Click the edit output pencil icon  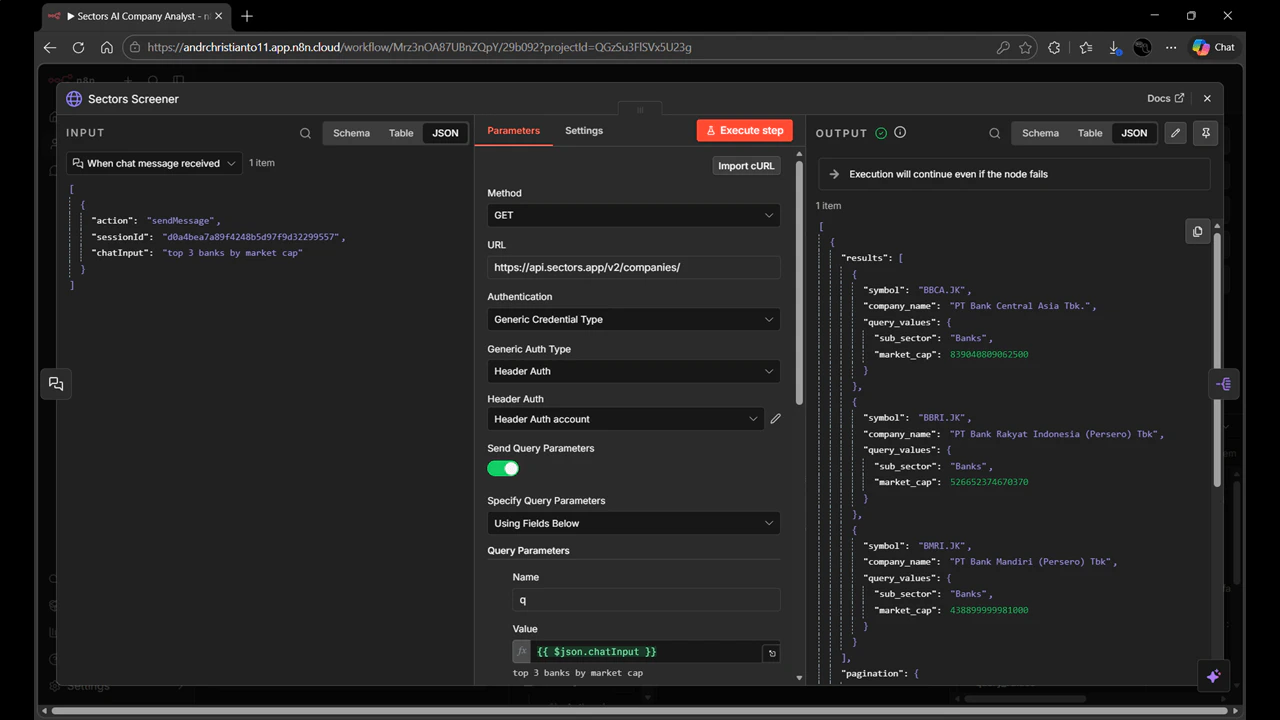pos(1176,133)
